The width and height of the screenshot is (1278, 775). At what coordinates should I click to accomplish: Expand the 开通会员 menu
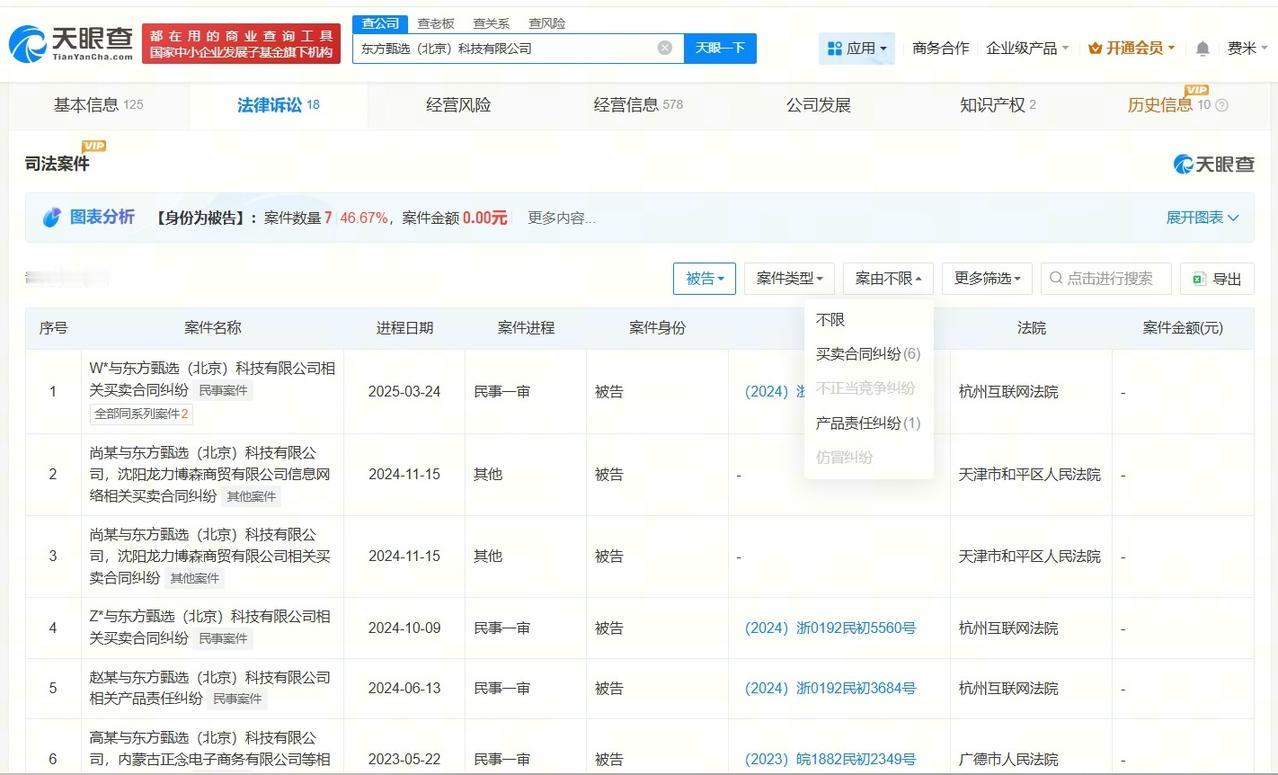1131,48
